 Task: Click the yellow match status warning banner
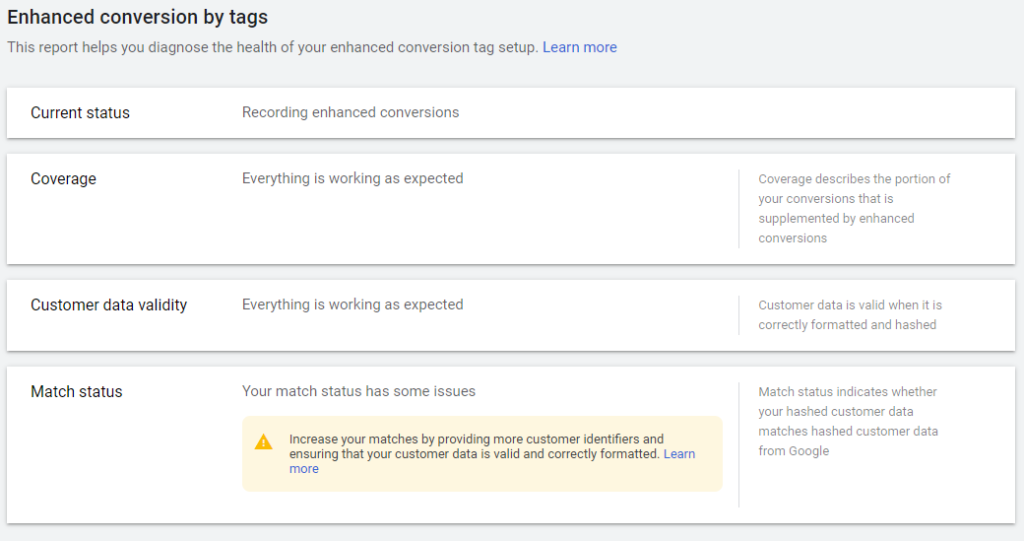click(482, 453)
